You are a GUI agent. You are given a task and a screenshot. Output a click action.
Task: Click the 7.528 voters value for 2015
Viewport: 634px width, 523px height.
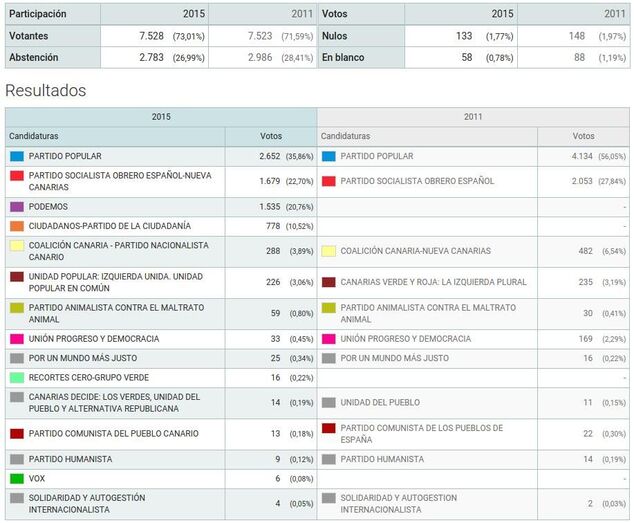(152, 36)
